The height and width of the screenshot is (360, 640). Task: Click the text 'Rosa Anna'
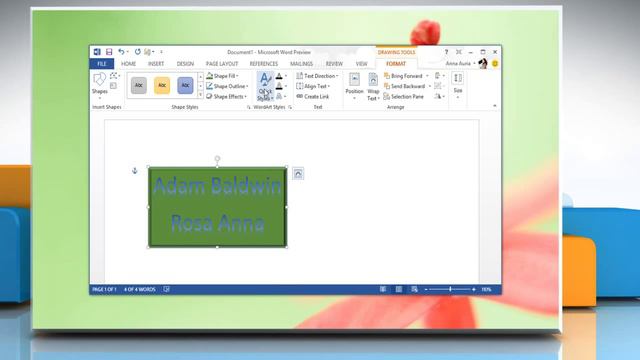(218, 223)
